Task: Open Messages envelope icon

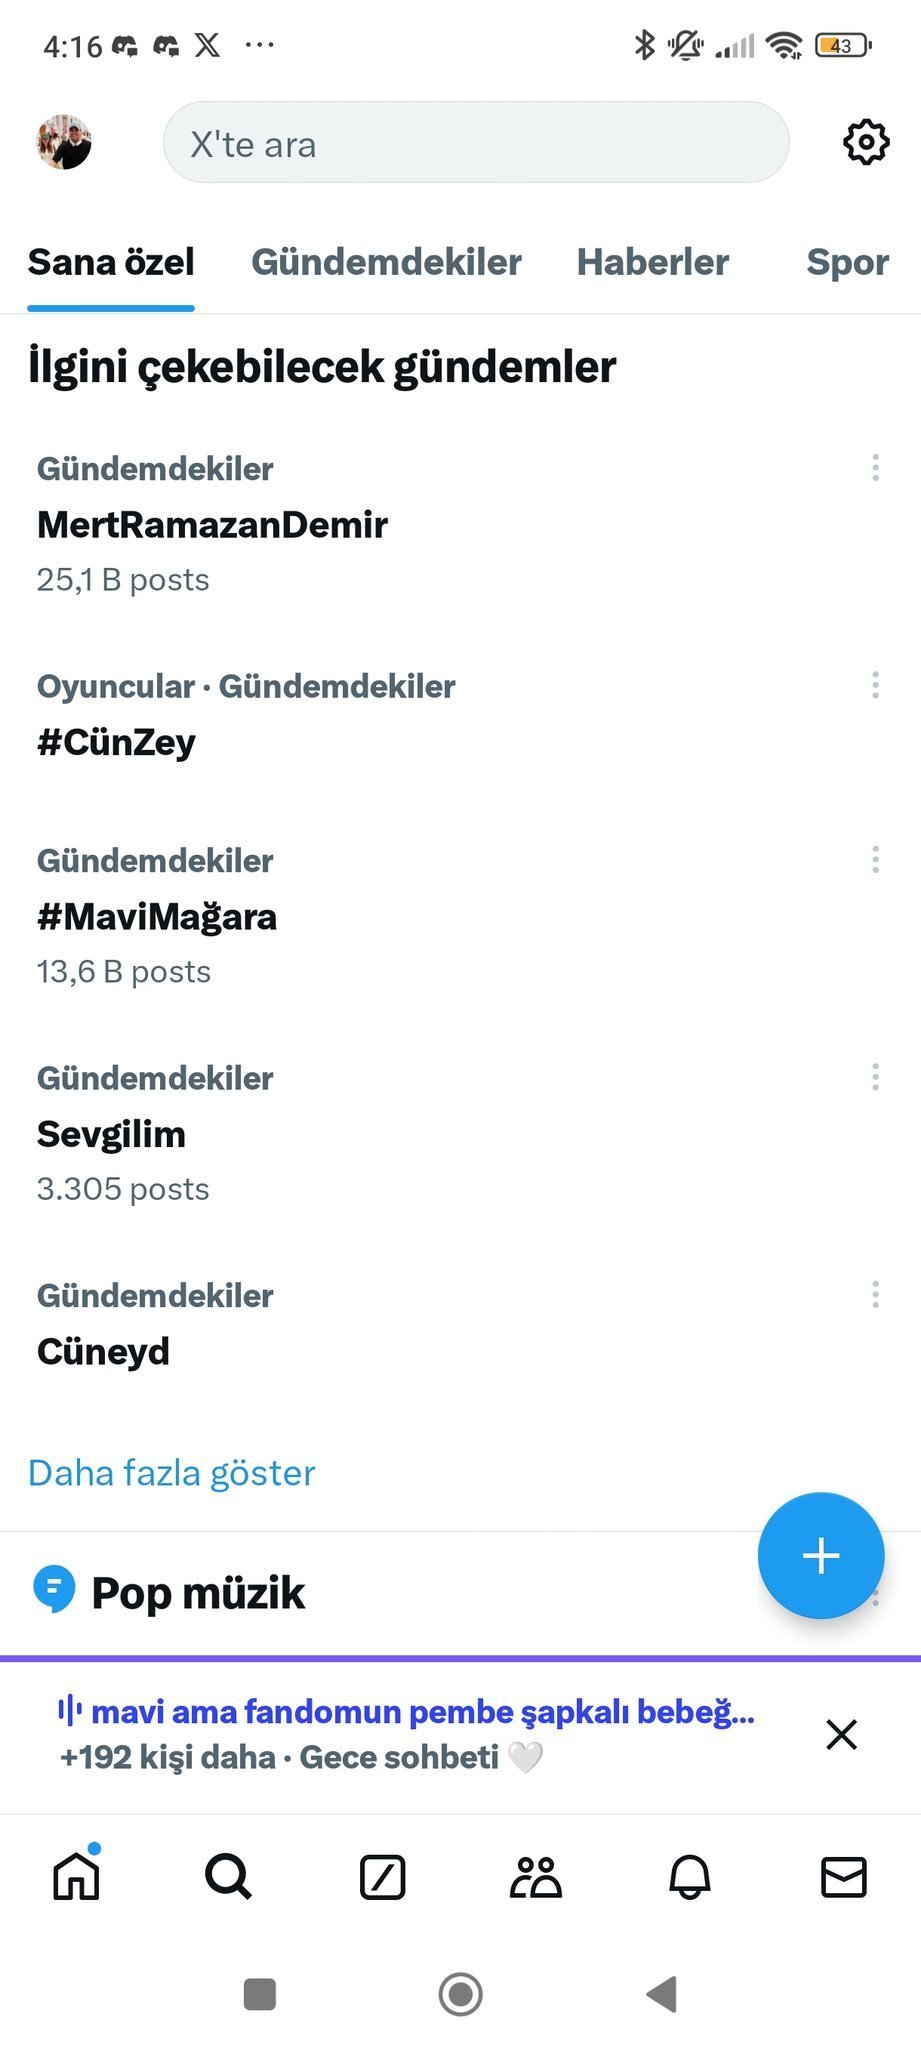Action: pyautogui.click(x=843, y=1877)
